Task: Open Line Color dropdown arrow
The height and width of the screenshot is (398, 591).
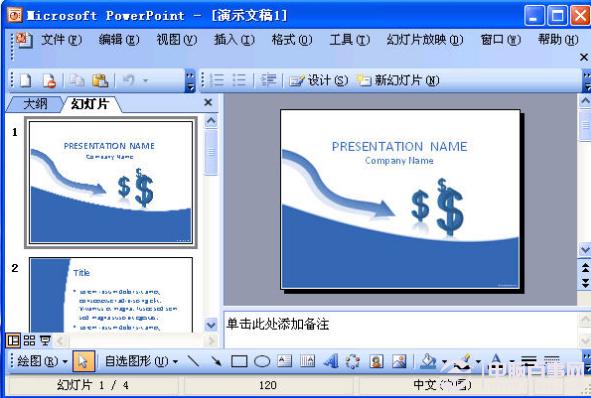Action: pyautogui.click(x=478, y=362)
